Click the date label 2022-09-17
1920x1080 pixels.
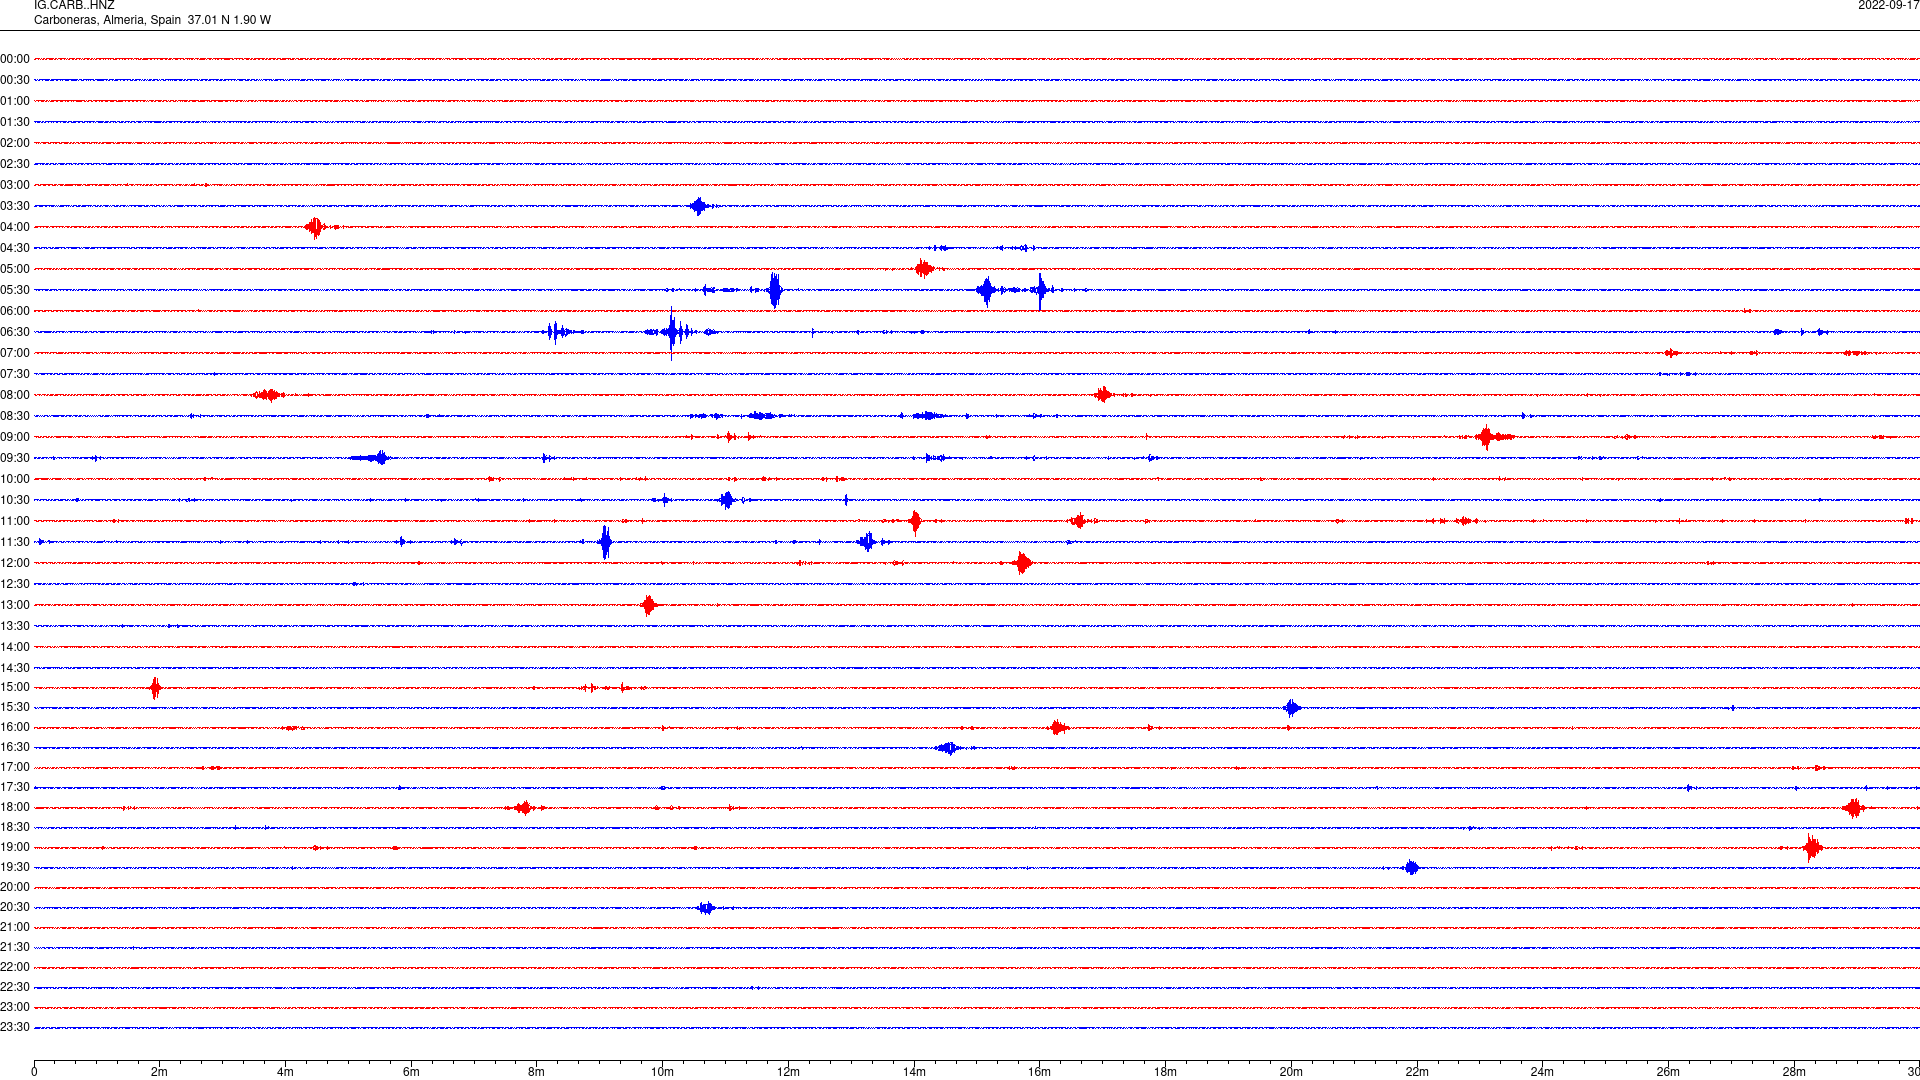[x=1888, y=6]
